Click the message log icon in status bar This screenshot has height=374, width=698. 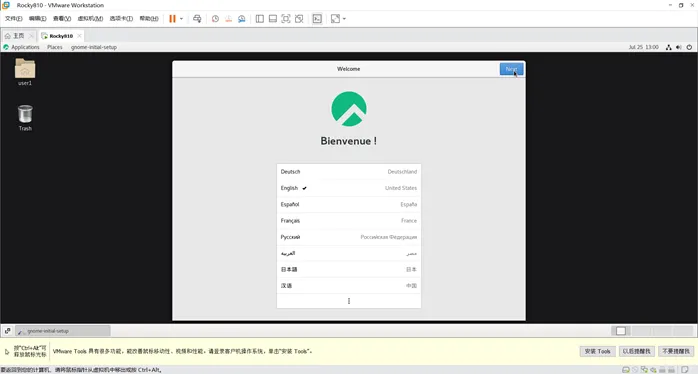[x=685, y=370]
